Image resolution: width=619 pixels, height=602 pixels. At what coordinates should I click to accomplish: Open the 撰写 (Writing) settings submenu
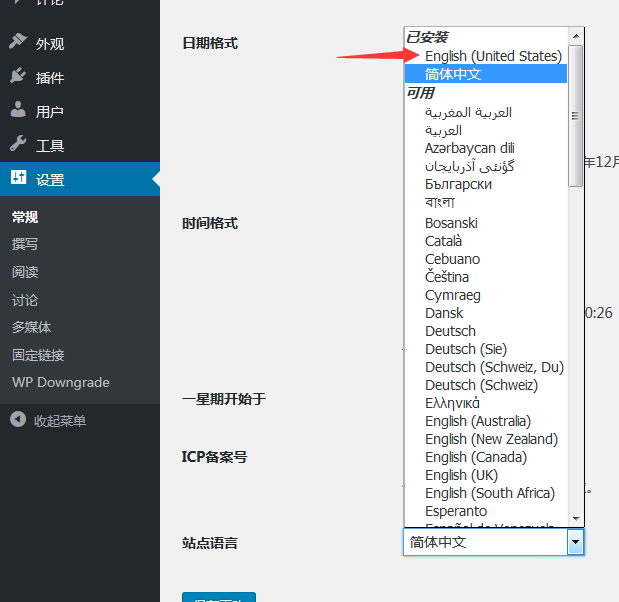click(x=25, y=244)
